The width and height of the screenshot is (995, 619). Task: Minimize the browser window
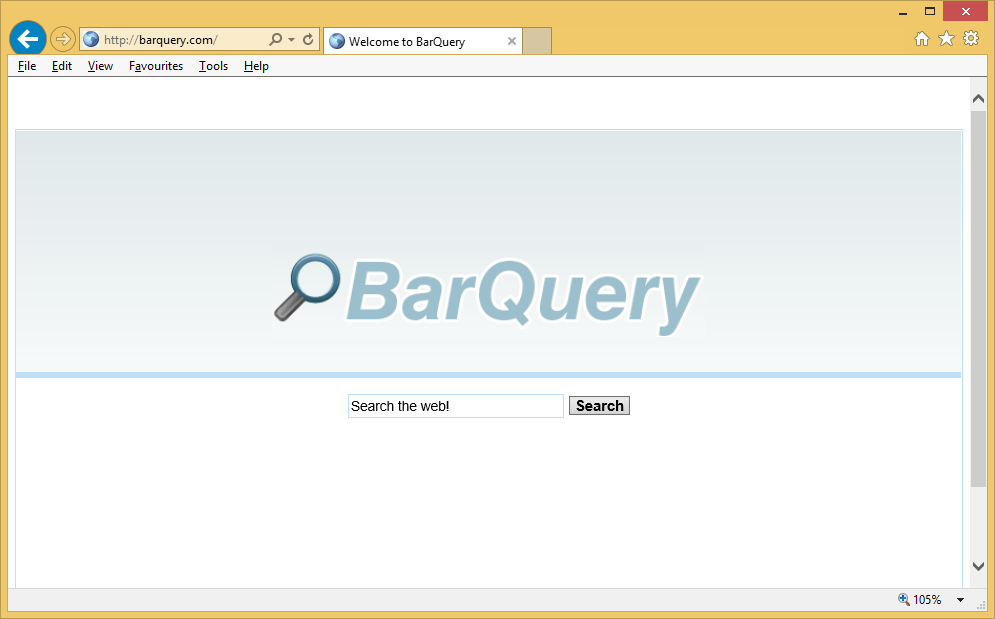(903, 12)
